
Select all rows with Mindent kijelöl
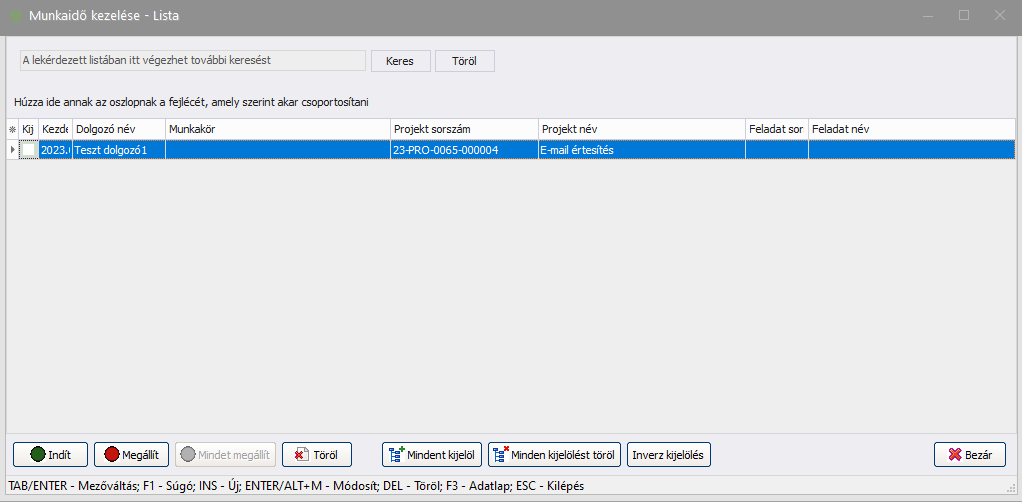[x=432, y=454]
